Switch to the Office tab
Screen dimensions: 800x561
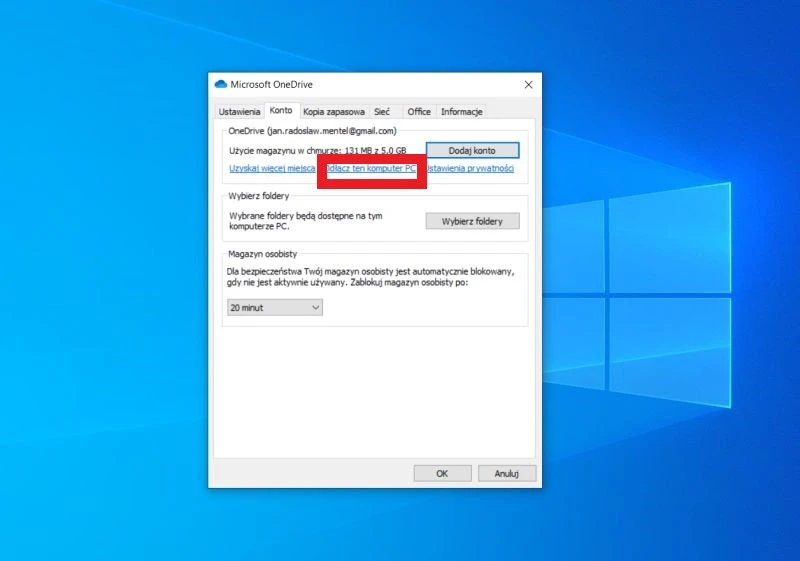pyautogui.click(x=419, y=112)
